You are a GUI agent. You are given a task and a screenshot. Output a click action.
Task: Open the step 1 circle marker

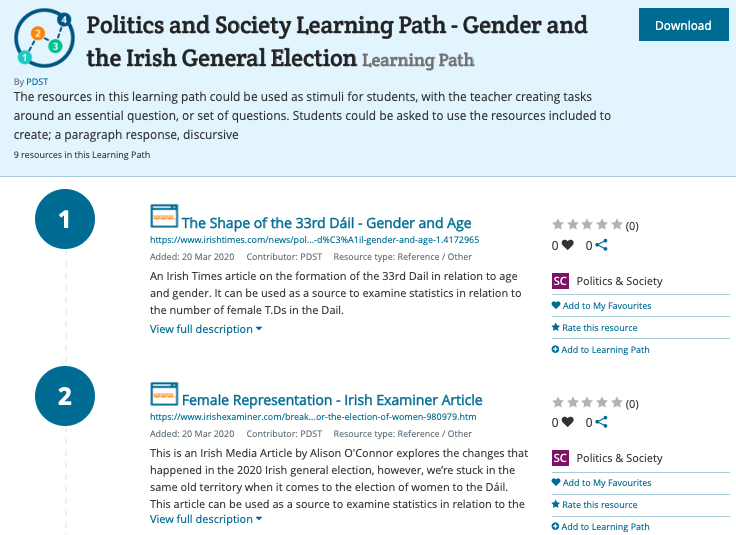pos(65,219)
